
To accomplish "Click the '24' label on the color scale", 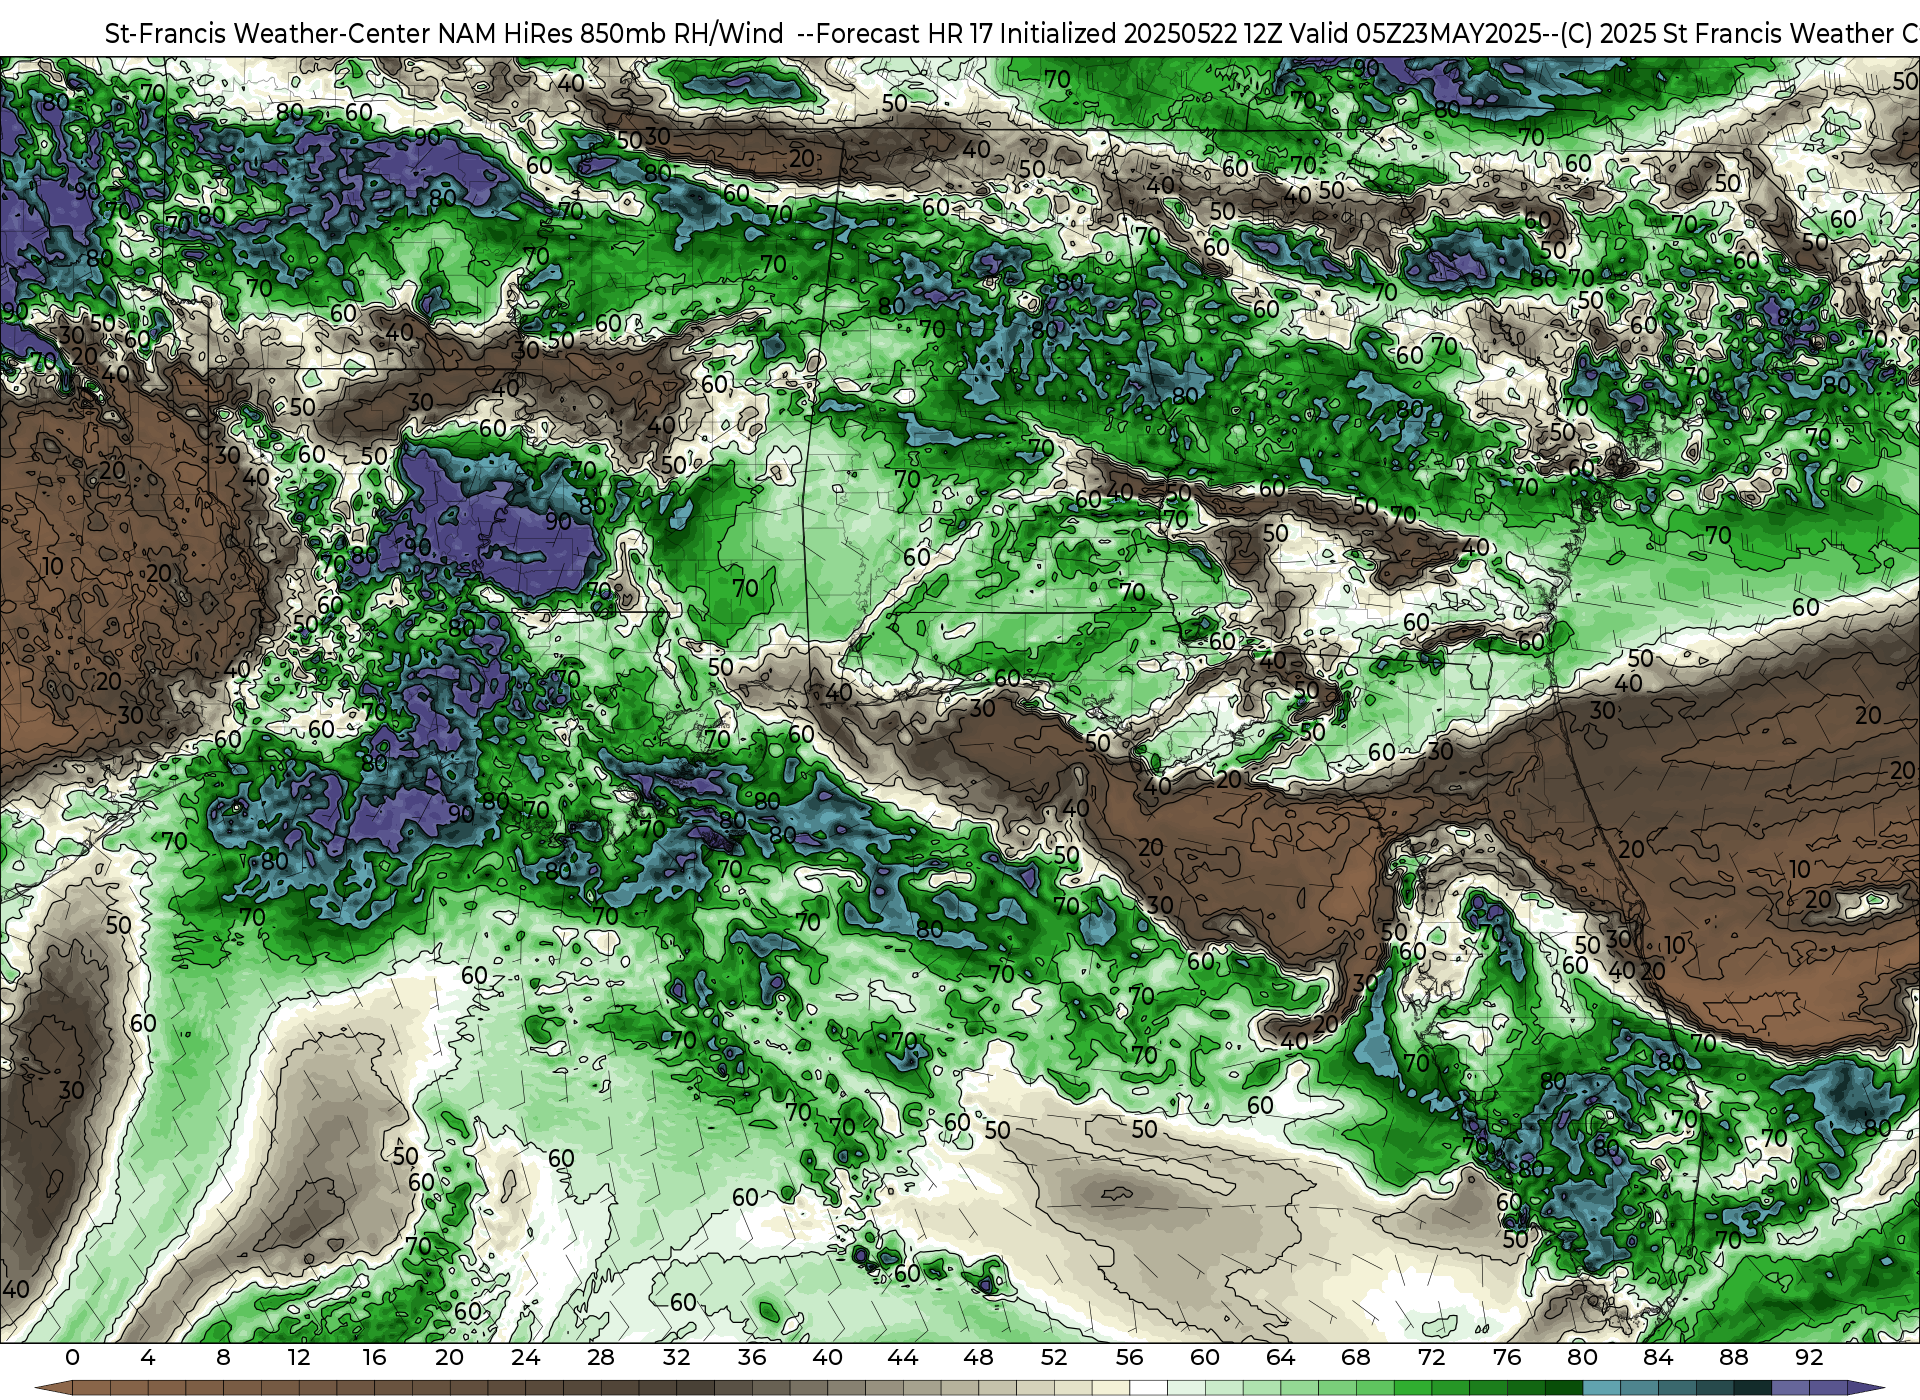I will [525, 1357].
